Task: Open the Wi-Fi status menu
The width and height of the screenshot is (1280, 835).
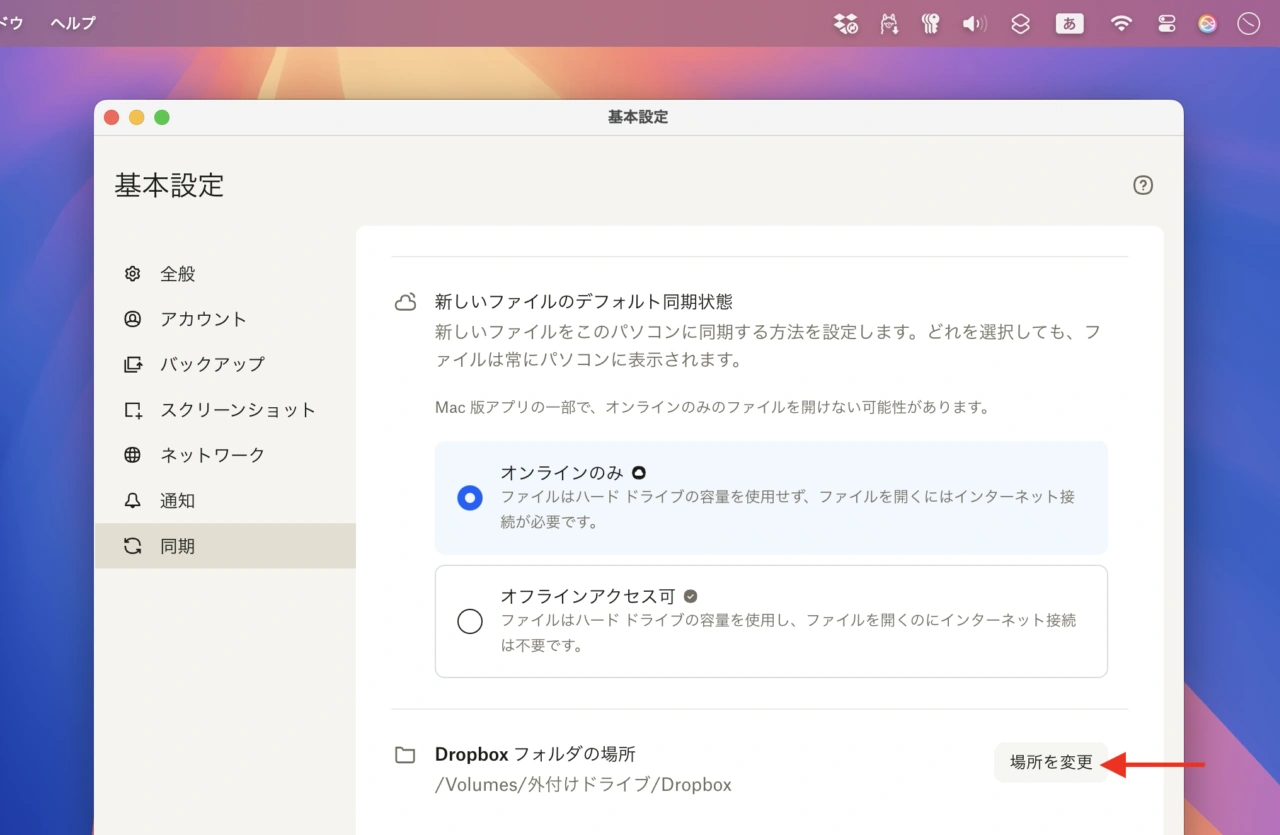Action: coord(1121,24)
